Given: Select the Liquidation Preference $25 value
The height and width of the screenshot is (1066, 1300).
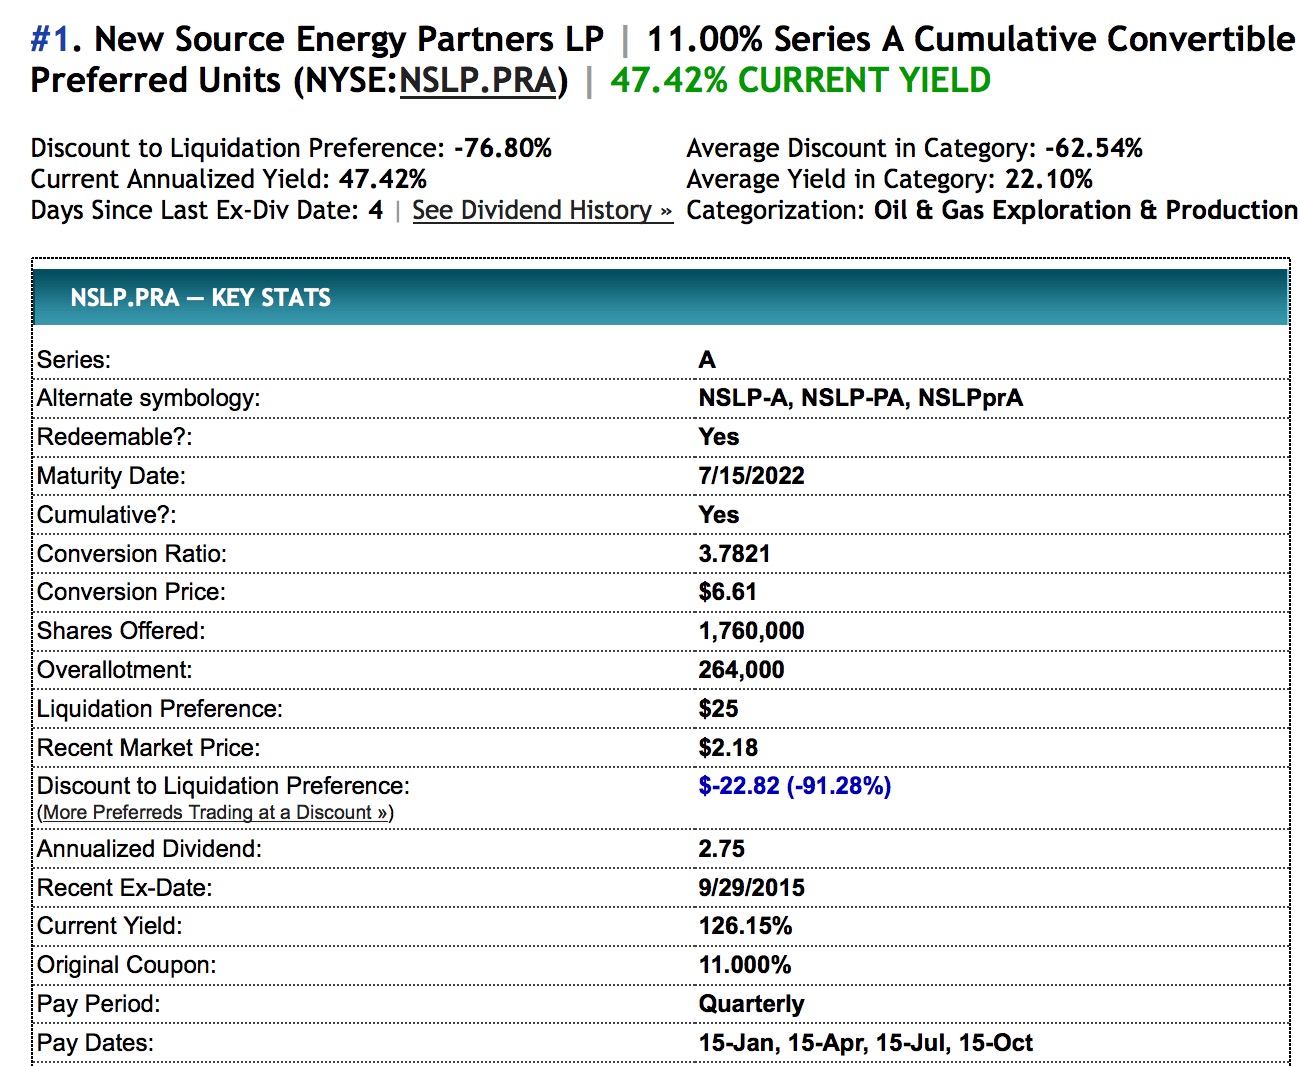Looking at the screenshot, I should coord(718,709).
